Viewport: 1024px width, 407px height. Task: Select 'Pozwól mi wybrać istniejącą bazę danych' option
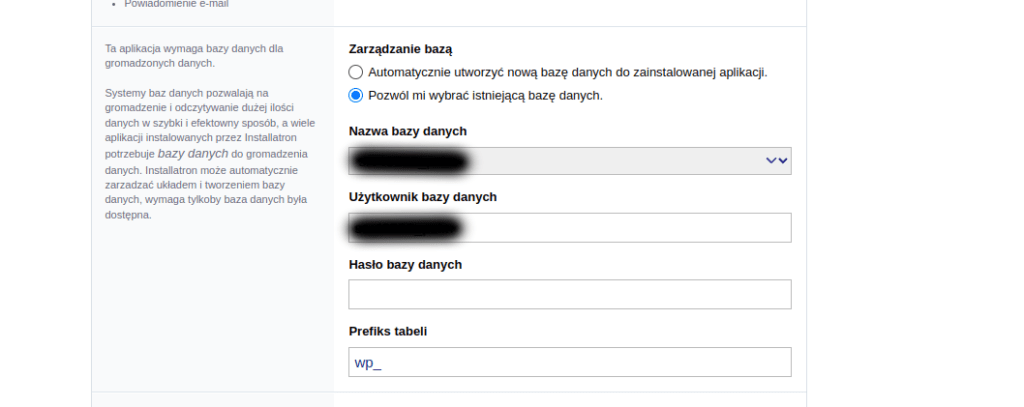click(x=355, y=95)
